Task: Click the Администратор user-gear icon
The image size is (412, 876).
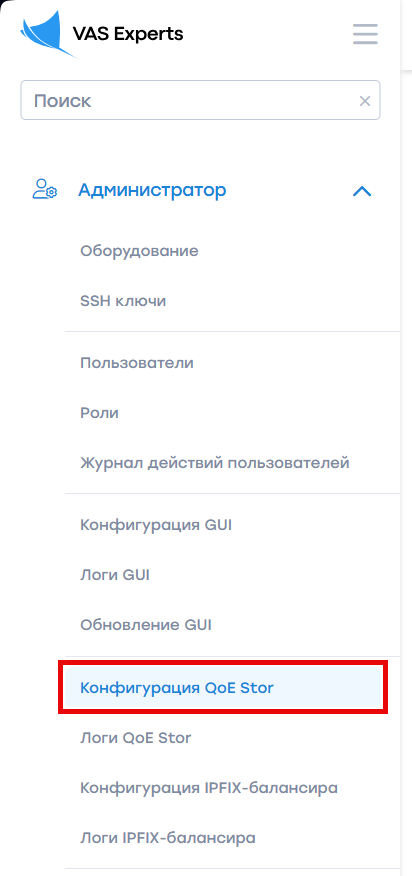Action: coord(45,191)
